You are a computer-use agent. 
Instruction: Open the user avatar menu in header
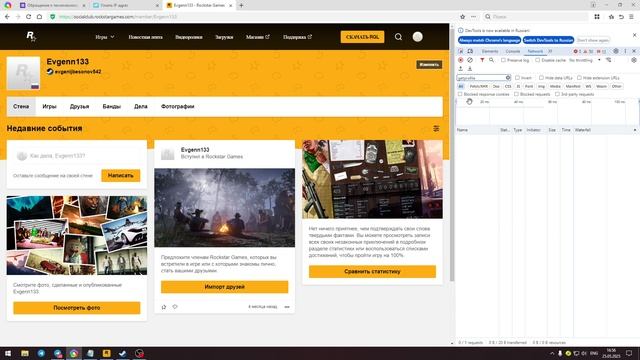coord(417,37)
